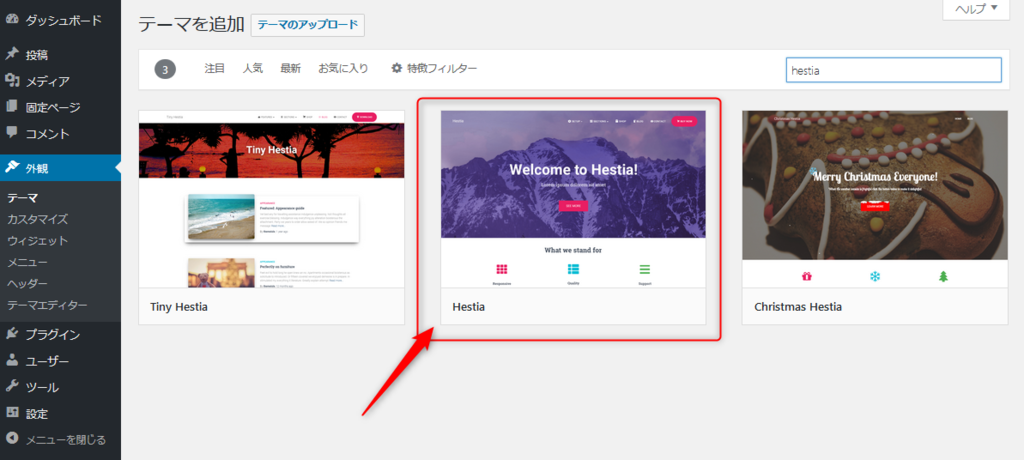
Task: Click the テーマを追加 page heading
Action: tap(191, 25)
